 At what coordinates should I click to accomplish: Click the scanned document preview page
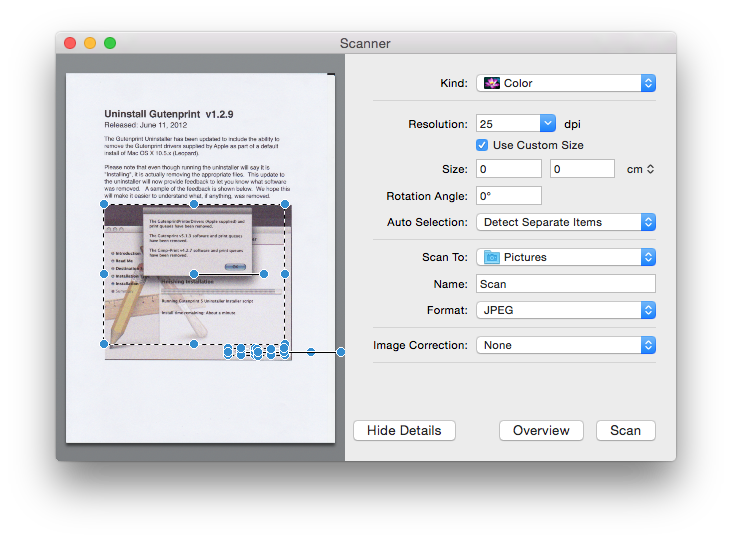coord(200,258)
